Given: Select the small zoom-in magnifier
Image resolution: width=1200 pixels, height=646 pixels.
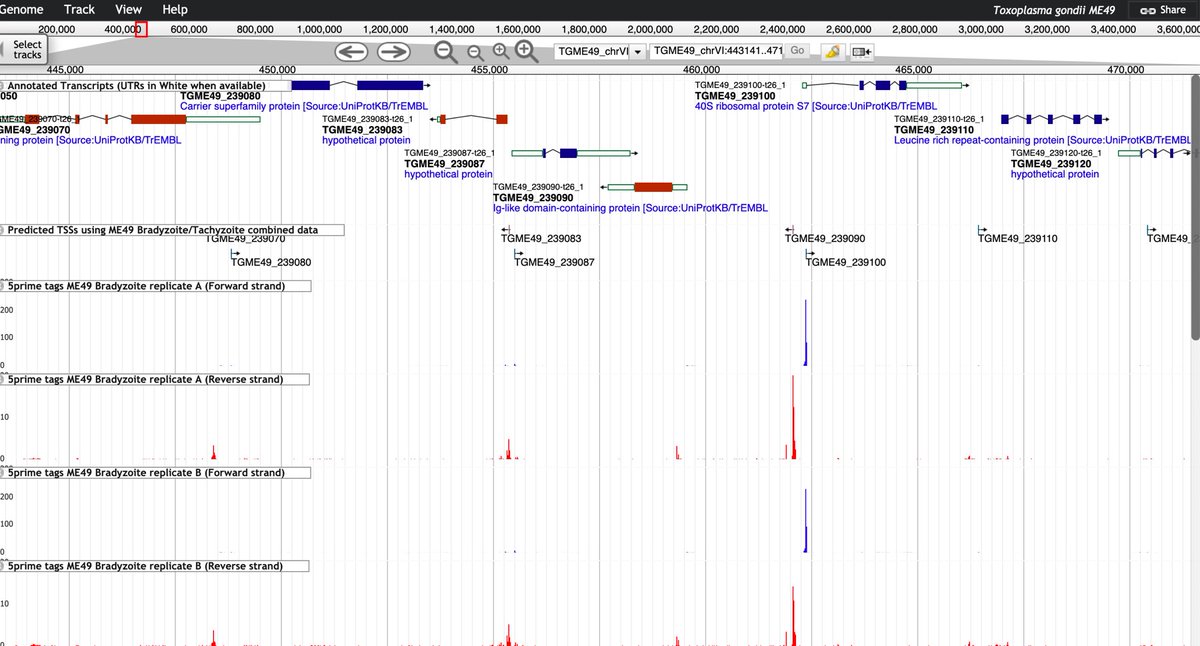Looking at the screenshot, I should (499, 52).
